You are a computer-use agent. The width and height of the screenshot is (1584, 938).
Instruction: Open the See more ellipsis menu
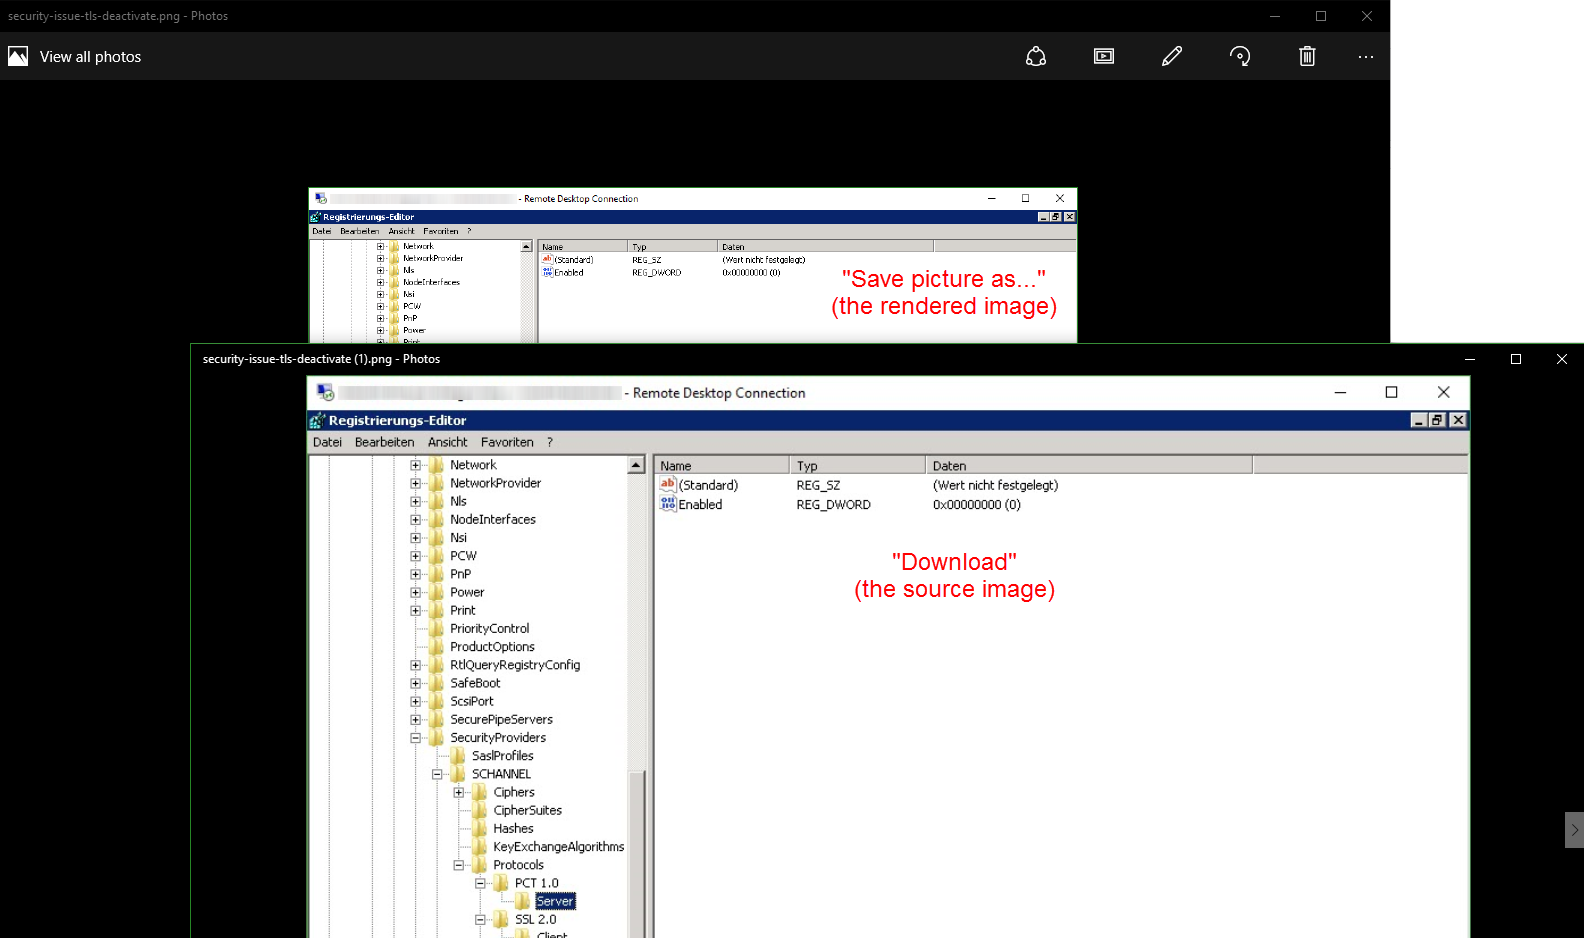(x=1366, y=57)
